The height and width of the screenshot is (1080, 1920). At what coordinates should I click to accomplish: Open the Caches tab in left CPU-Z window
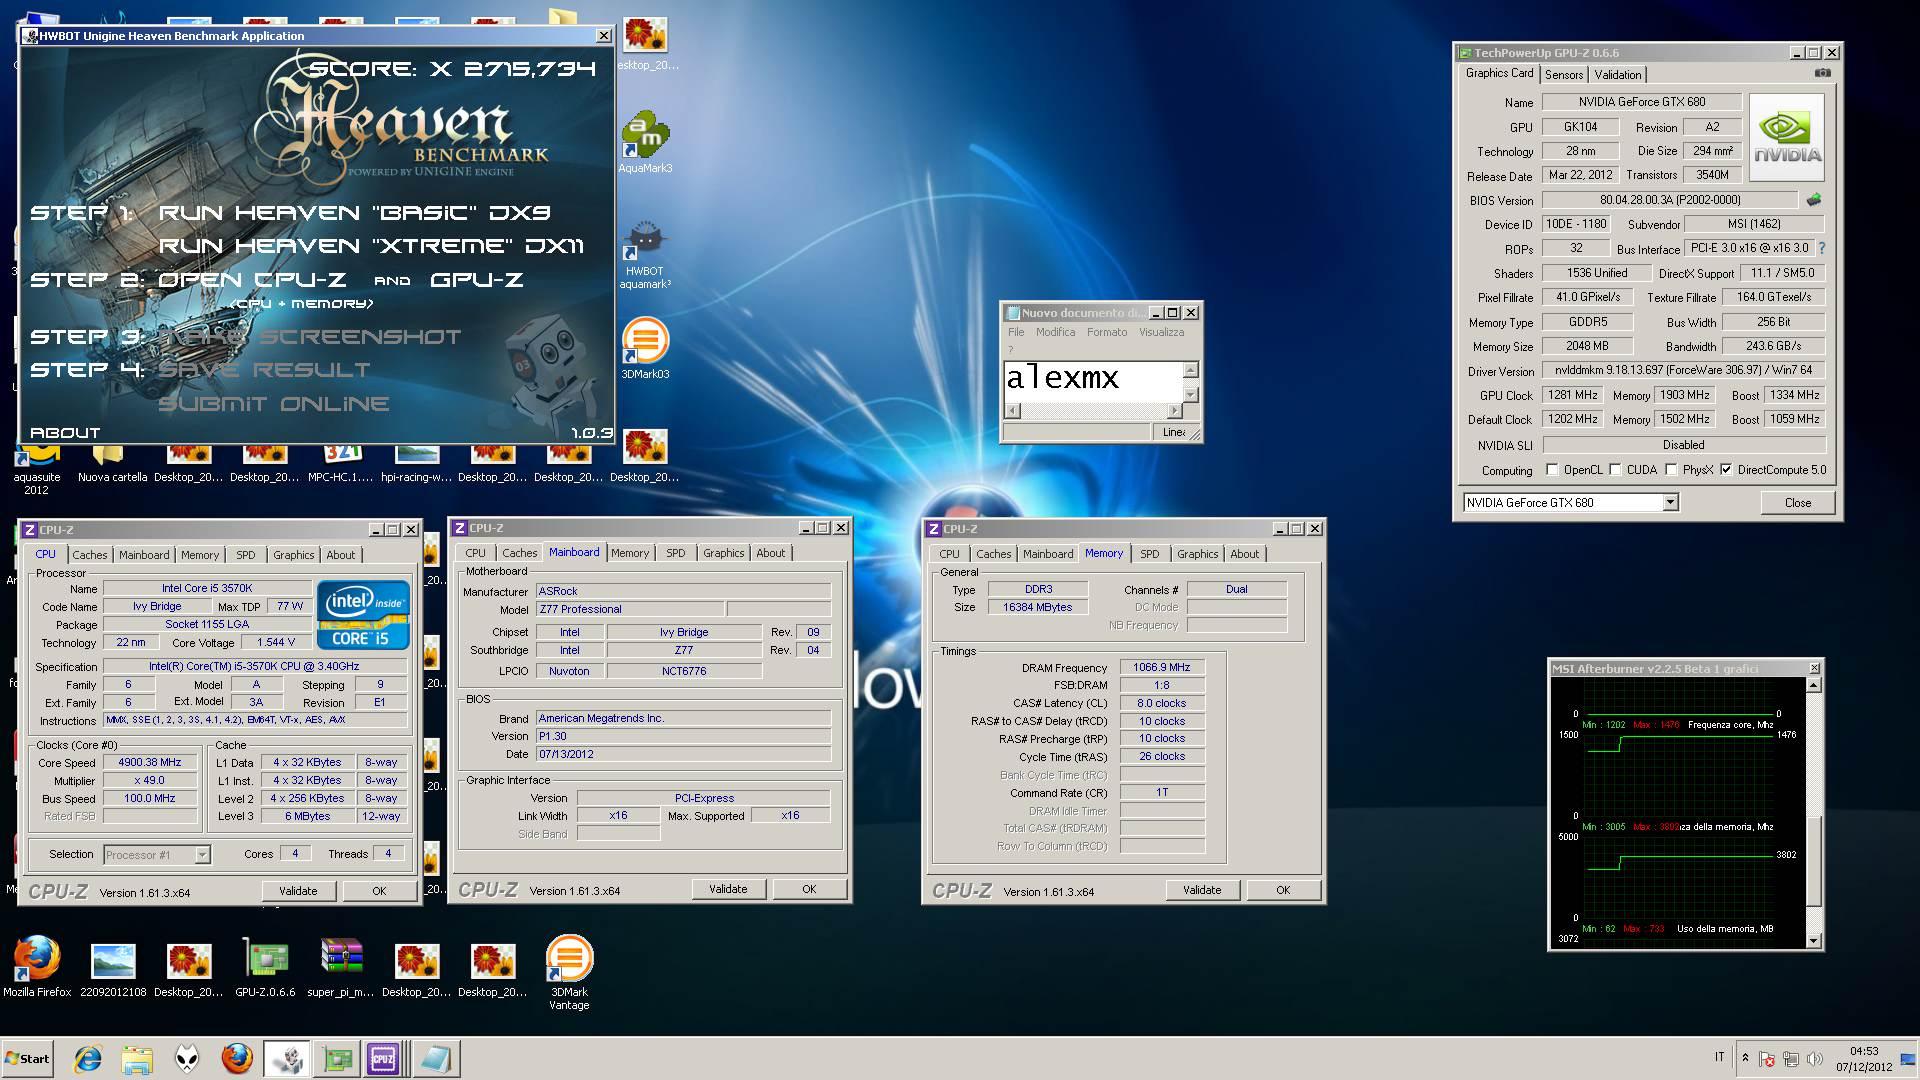89,555
